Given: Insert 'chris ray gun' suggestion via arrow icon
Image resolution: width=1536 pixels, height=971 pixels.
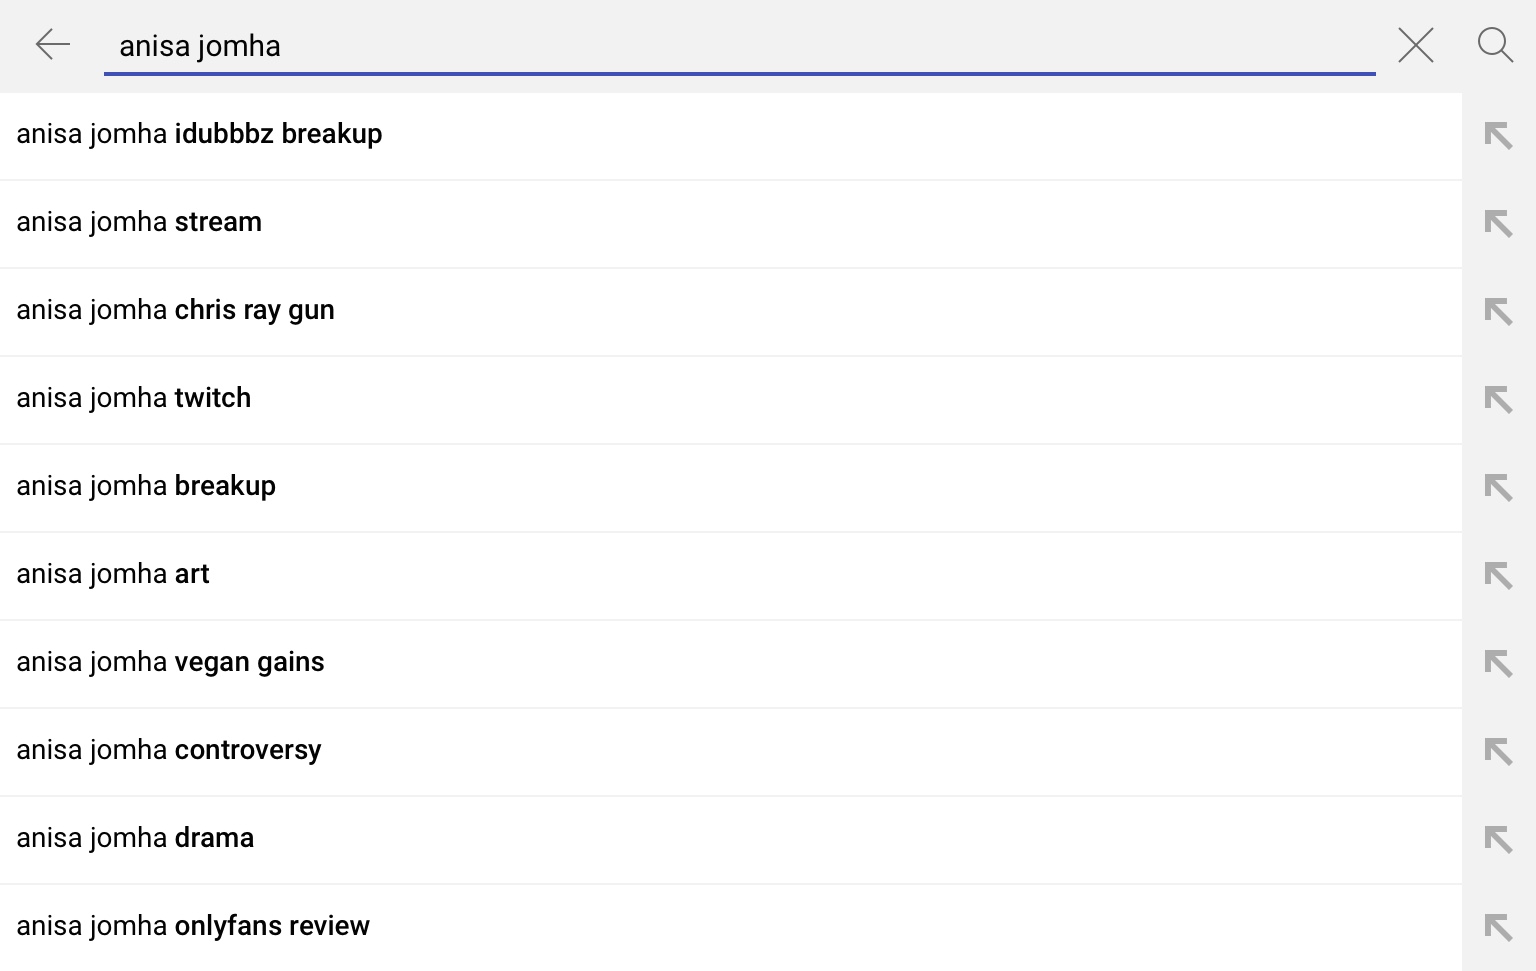Looking at the screenshot, I should [x=1498, y=311].
